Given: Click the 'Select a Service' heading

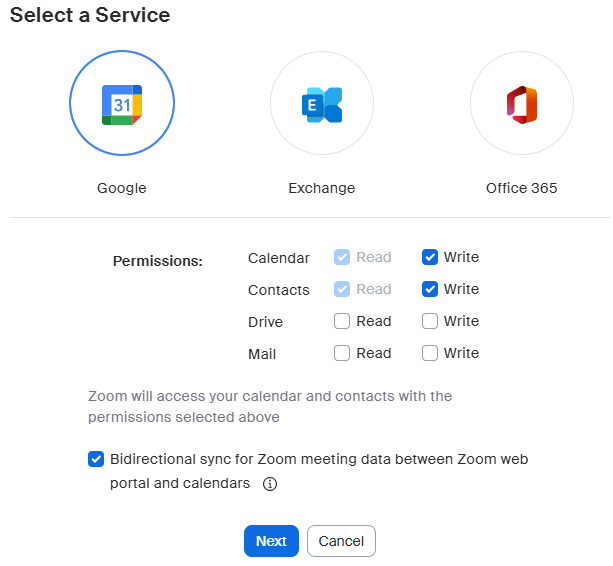Looking at the screenshot, I should coord(90,16).
